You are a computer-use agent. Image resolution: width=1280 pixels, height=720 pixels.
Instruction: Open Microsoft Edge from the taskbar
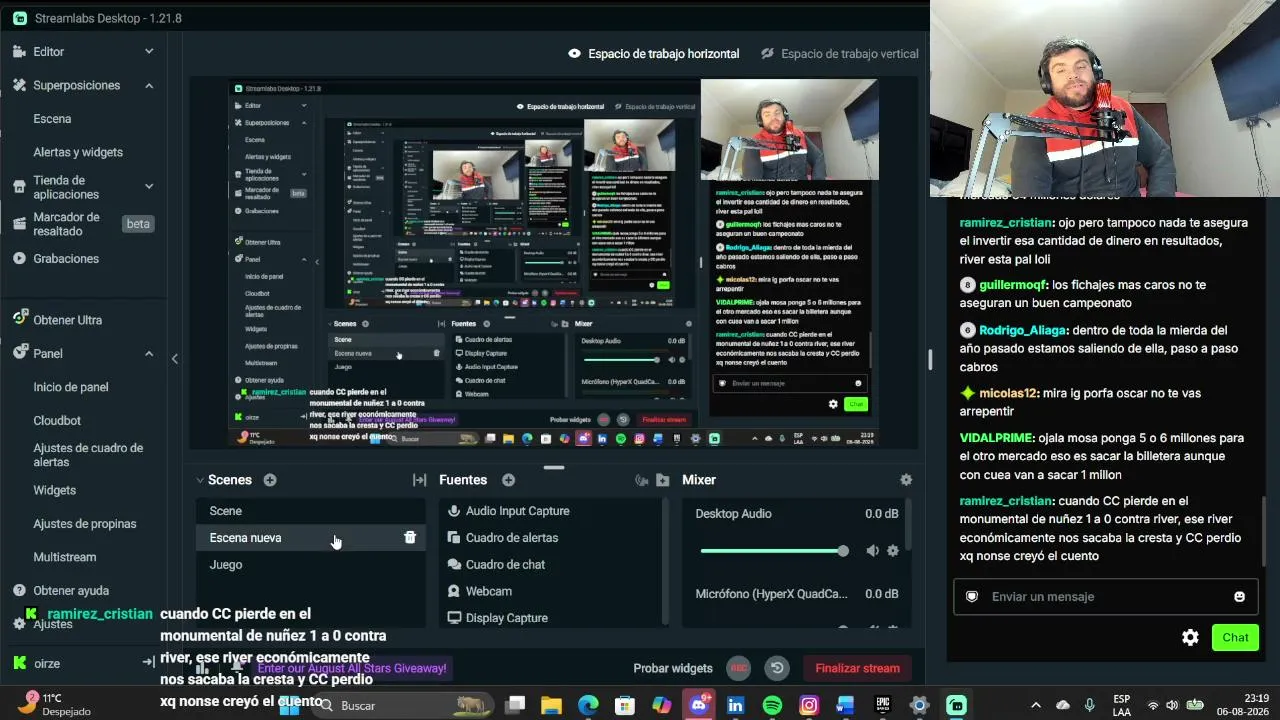click(588, 705)
